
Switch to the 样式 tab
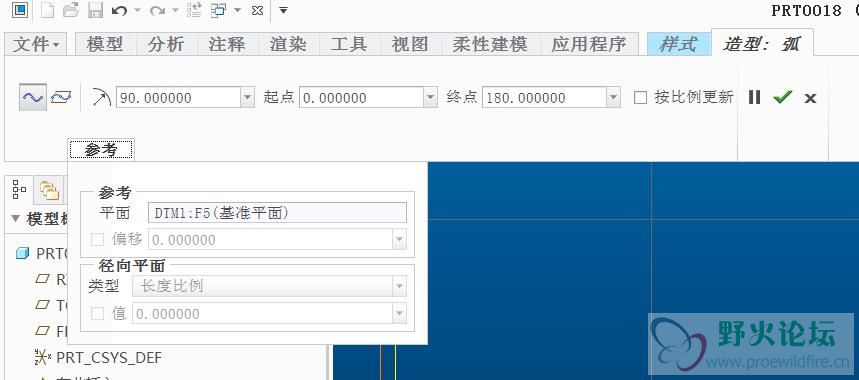click(x=678, y=44)
